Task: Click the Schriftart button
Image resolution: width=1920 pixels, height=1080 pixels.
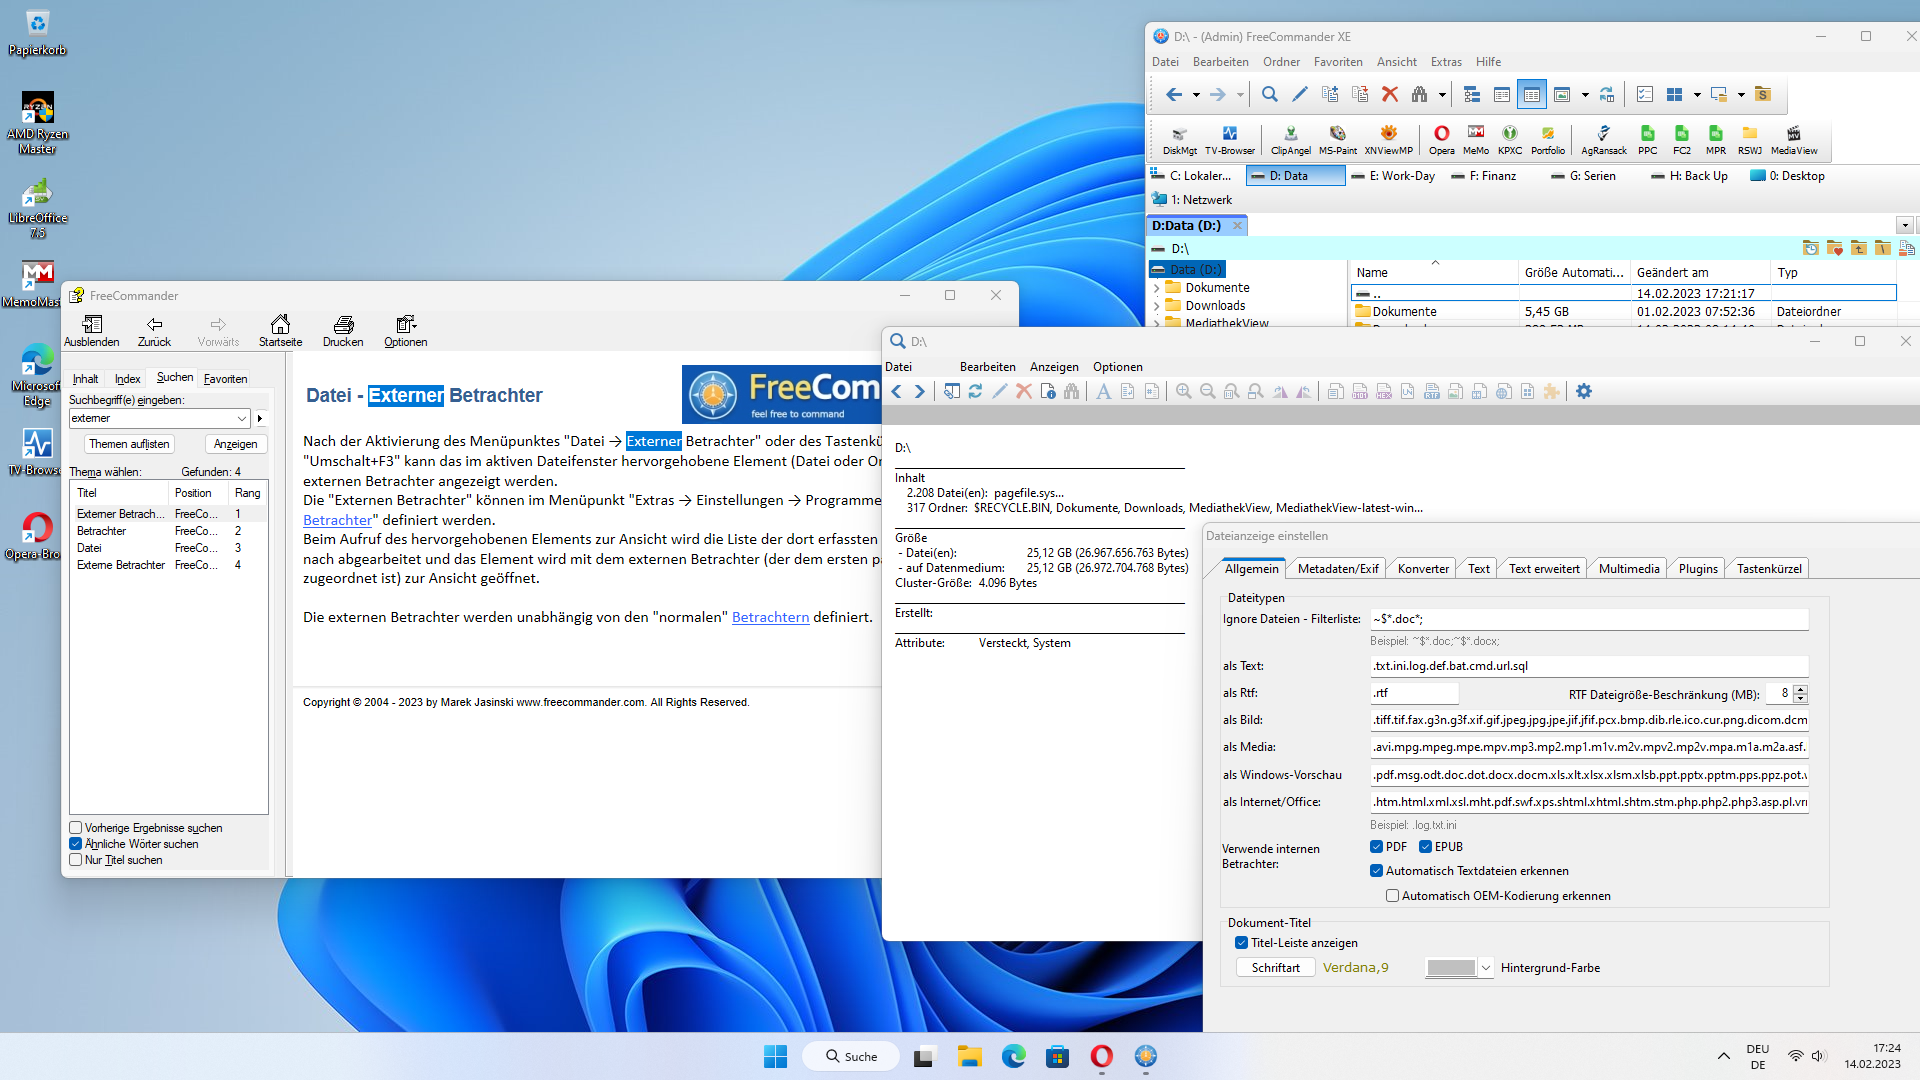Action: (x=1276, y=968)
